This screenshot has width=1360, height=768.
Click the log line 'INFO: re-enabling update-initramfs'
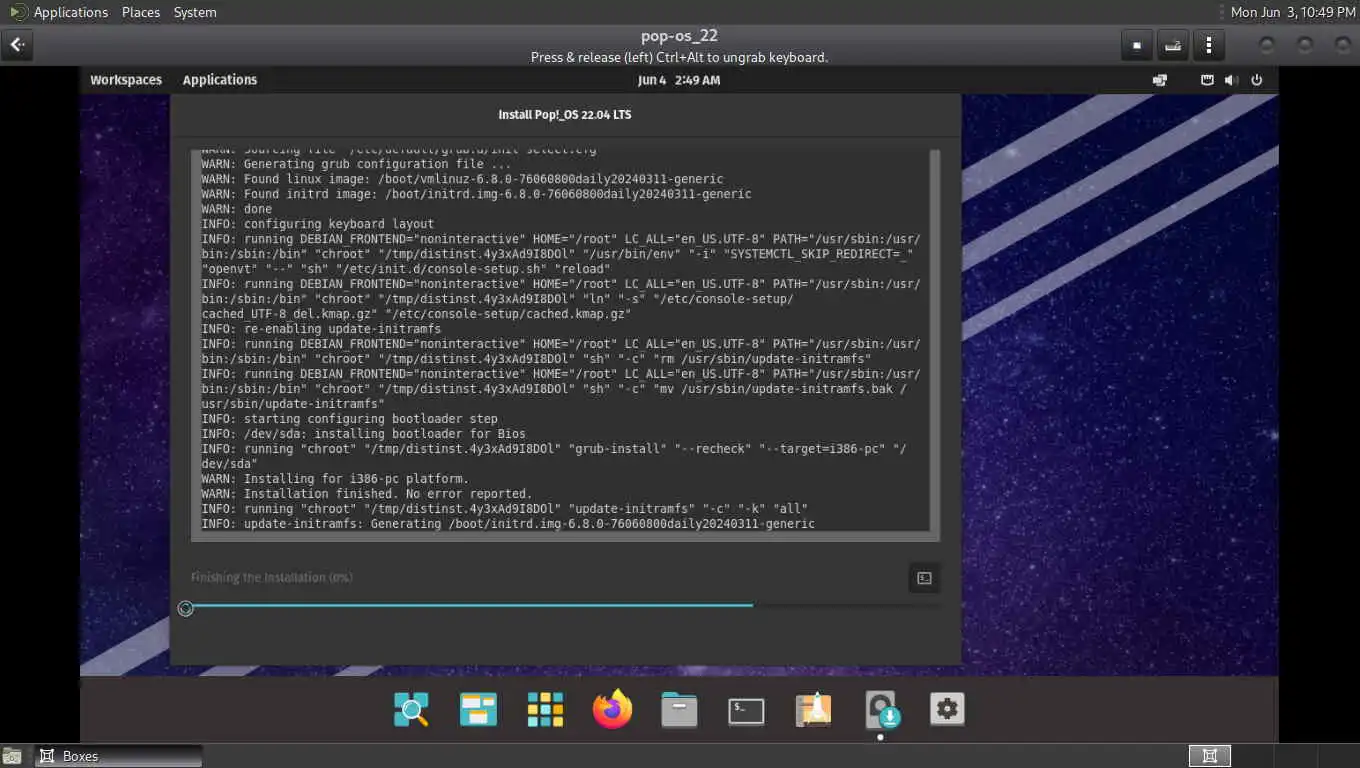tap(321, 329)
